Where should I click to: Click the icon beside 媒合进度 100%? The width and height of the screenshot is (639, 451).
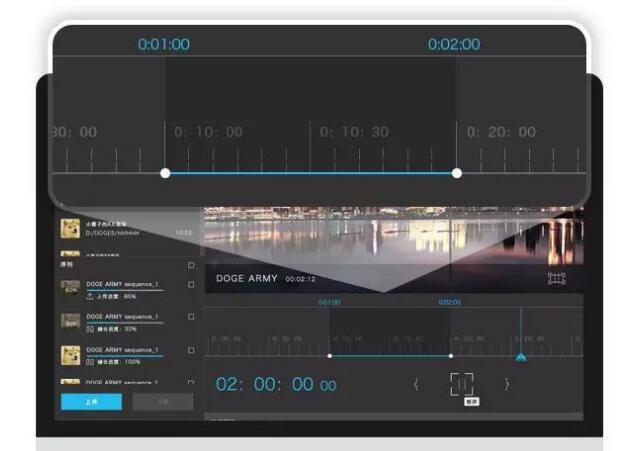pos(90,361)
